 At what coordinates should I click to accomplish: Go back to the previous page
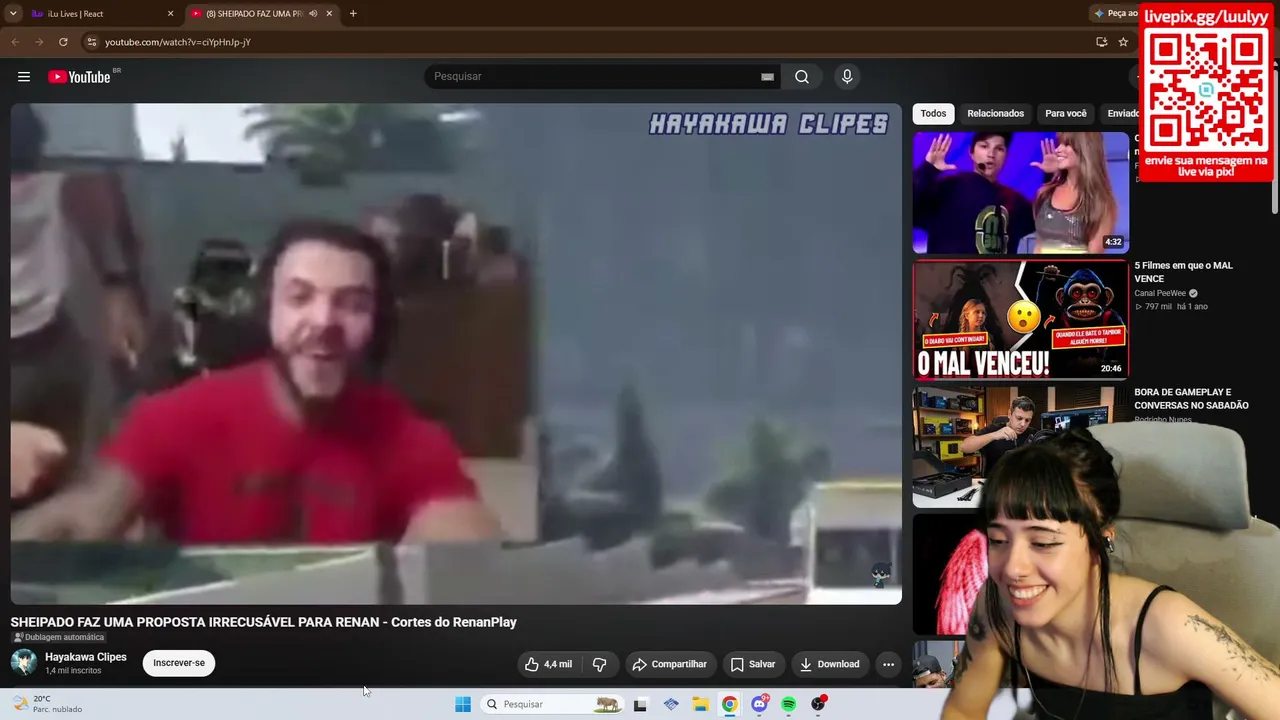(15, 42)
